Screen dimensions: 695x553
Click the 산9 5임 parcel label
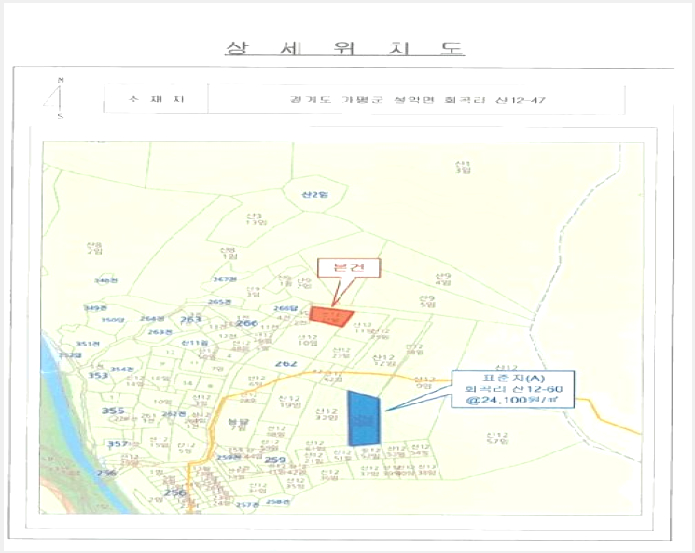point(428,301)
